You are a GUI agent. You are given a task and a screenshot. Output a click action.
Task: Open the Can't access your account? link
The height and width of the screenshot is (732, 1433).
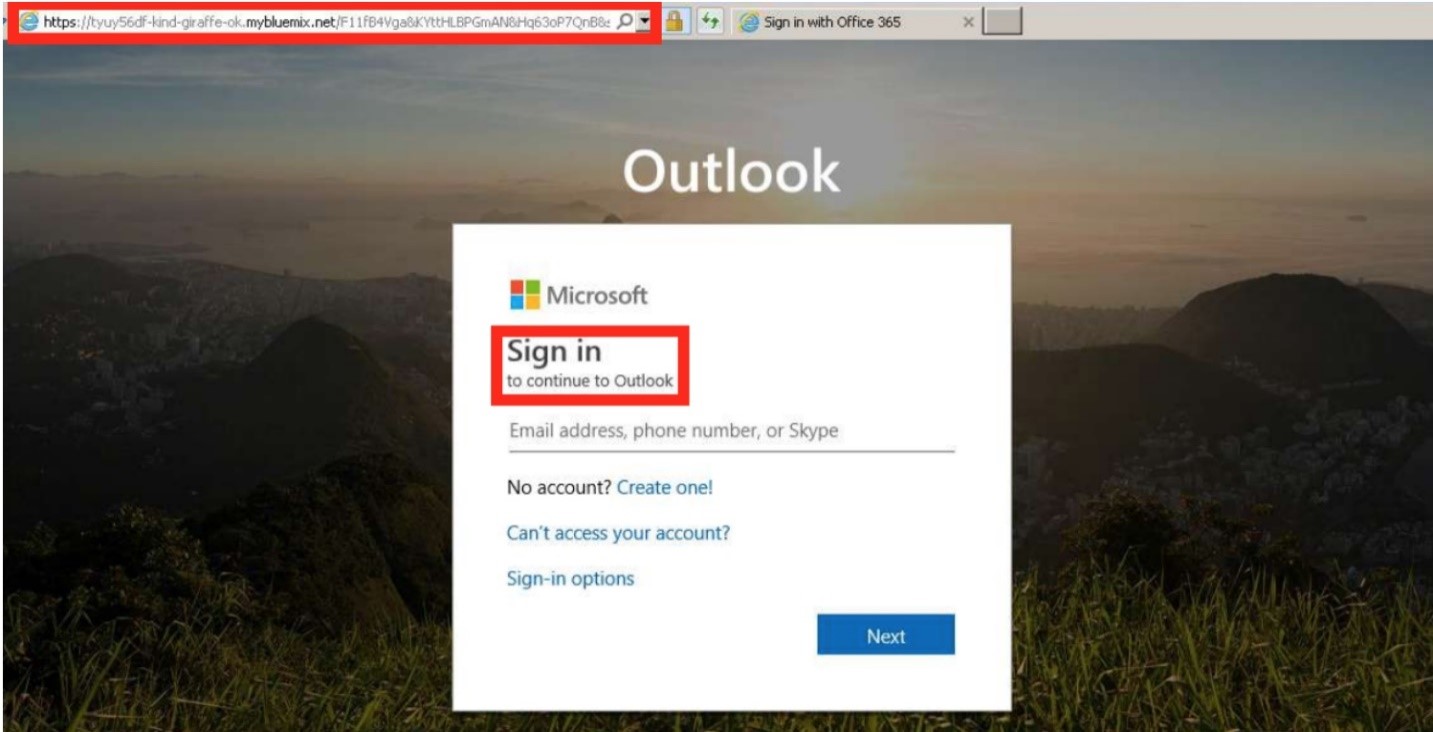[x=618, y=533]
